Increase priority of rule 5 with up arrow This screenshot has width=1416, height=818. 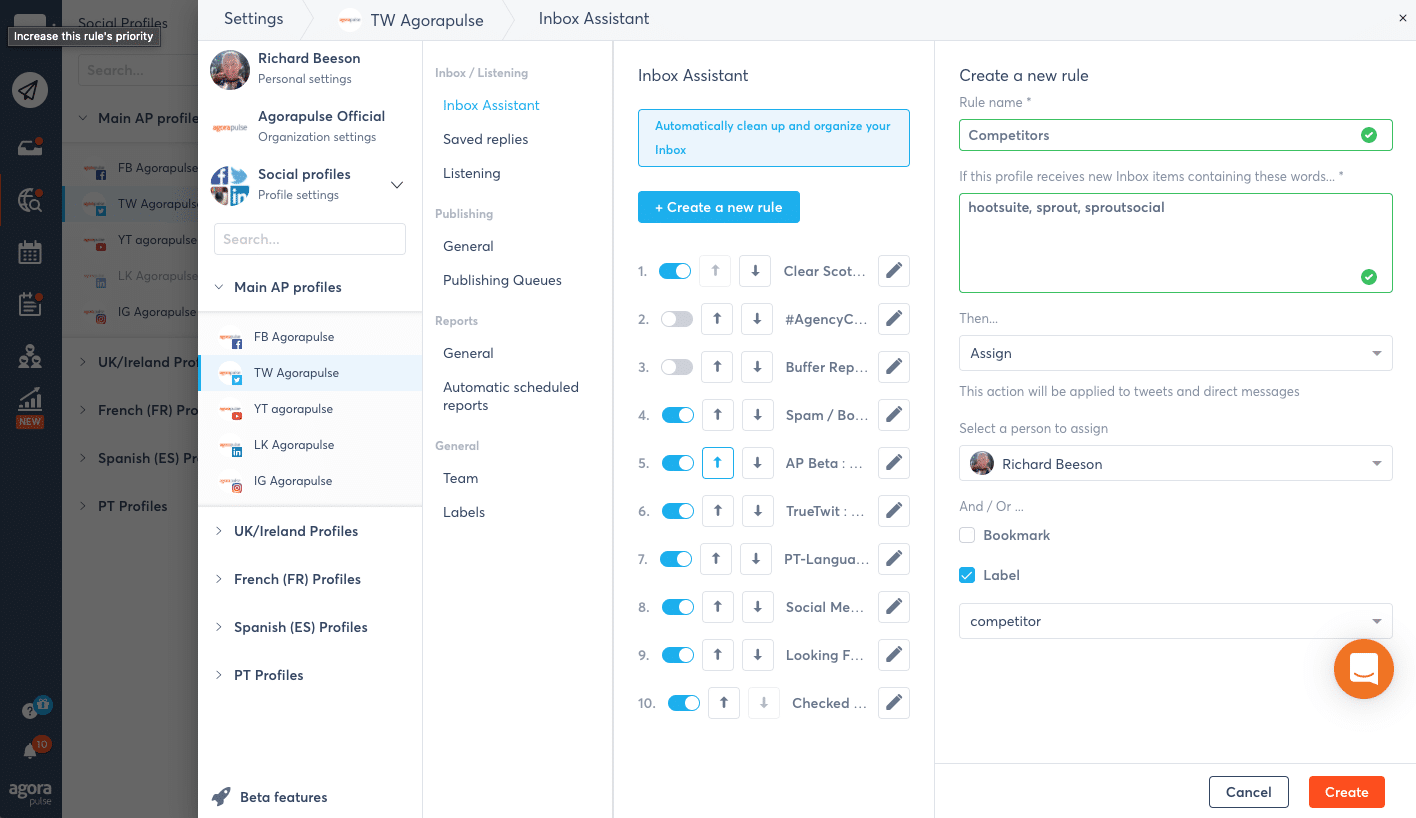(x=717, y=463)
